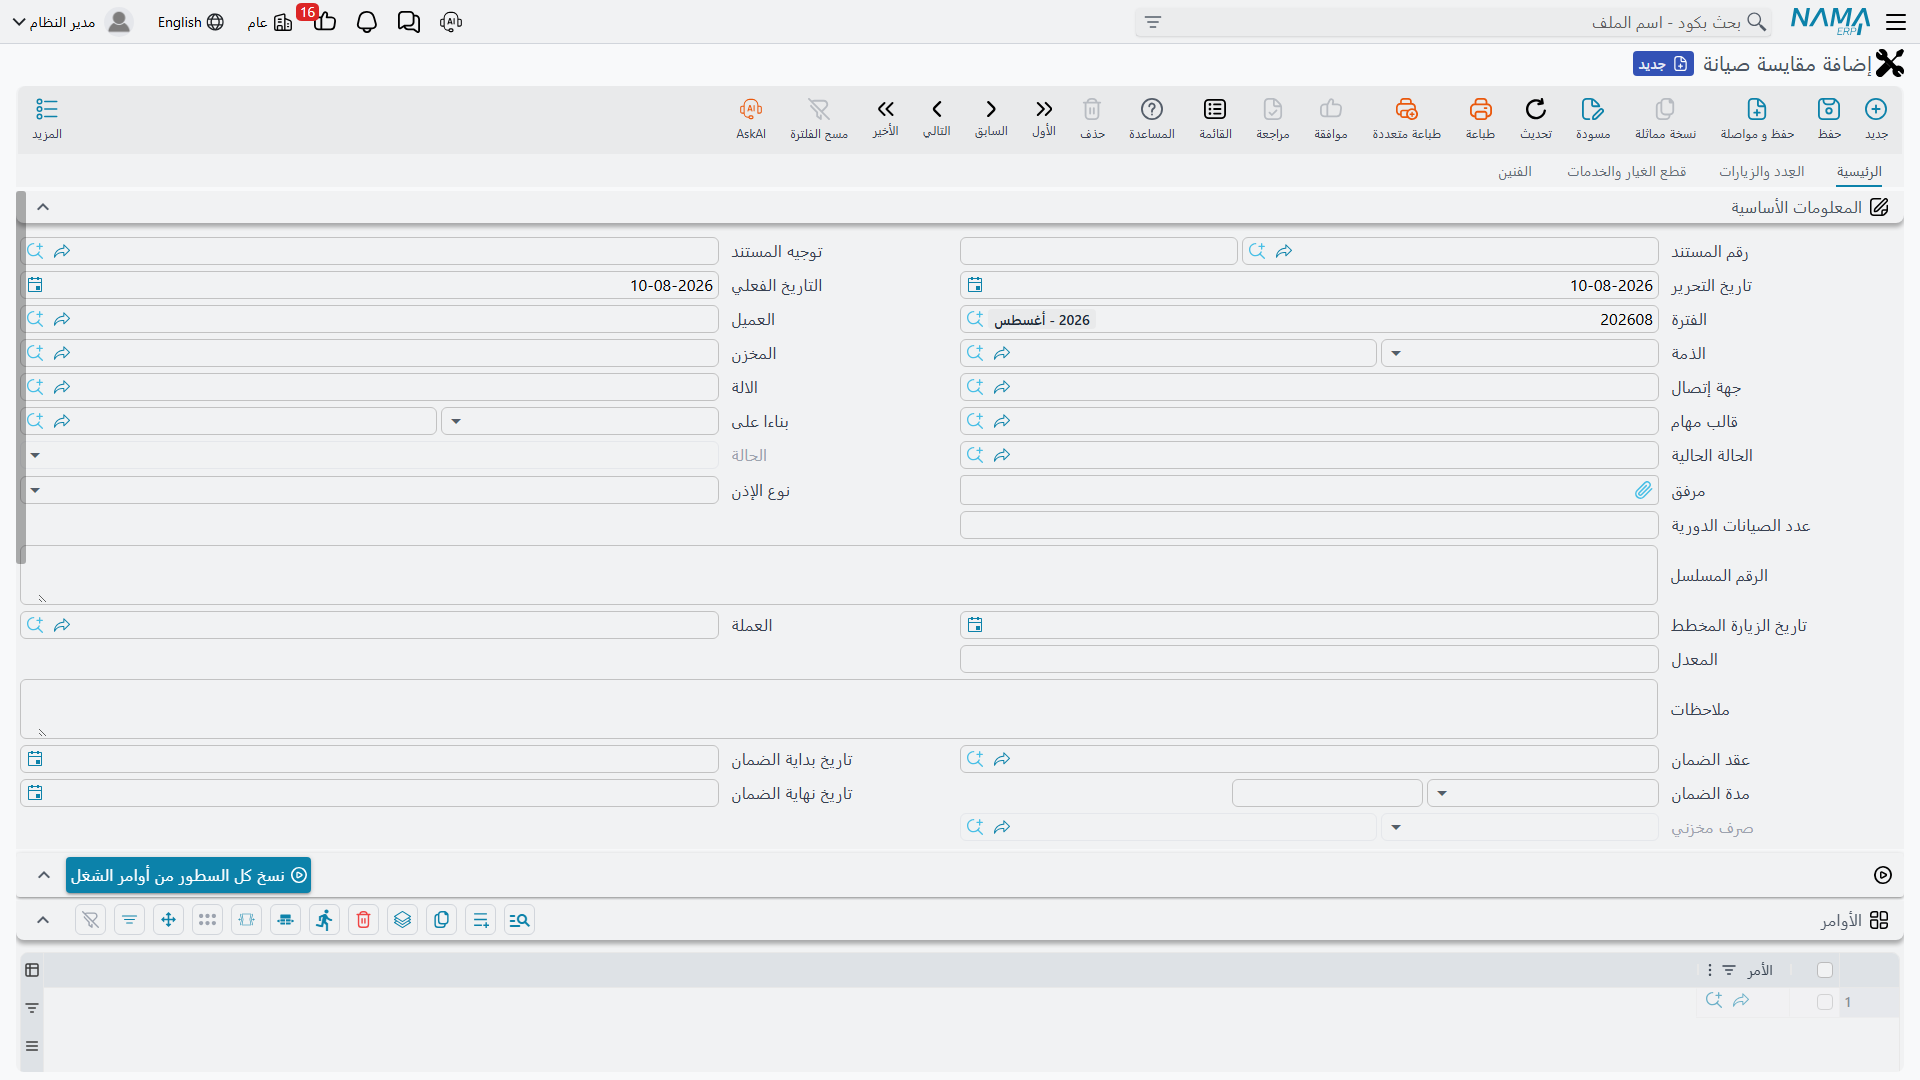Click the thumbs-up approvals icon with badge 16
1920x1080 pixels.
click(x=324, y=22)
